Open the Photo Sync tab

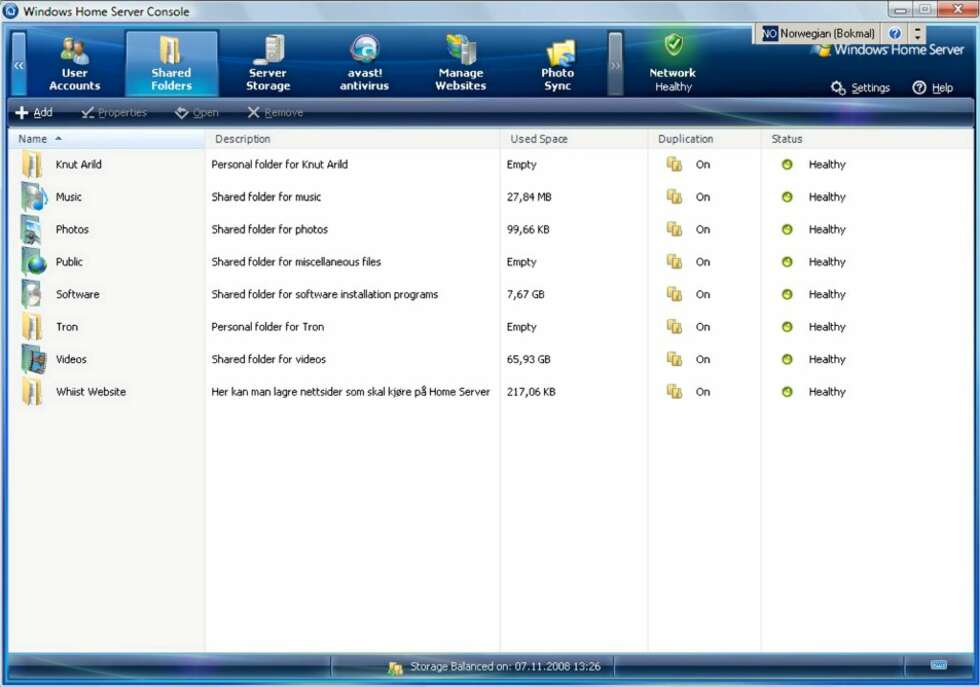(557, 64)
